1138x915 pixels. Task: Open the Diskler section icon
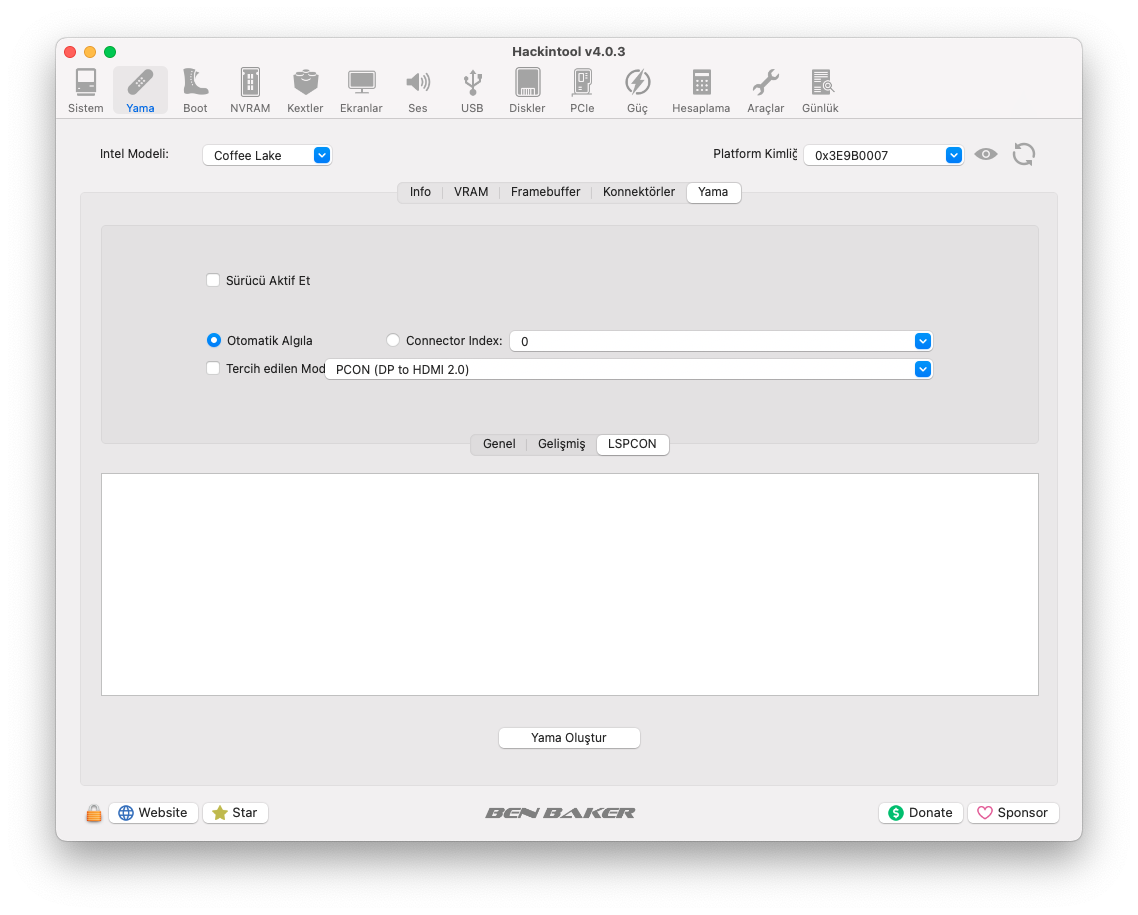527,90
